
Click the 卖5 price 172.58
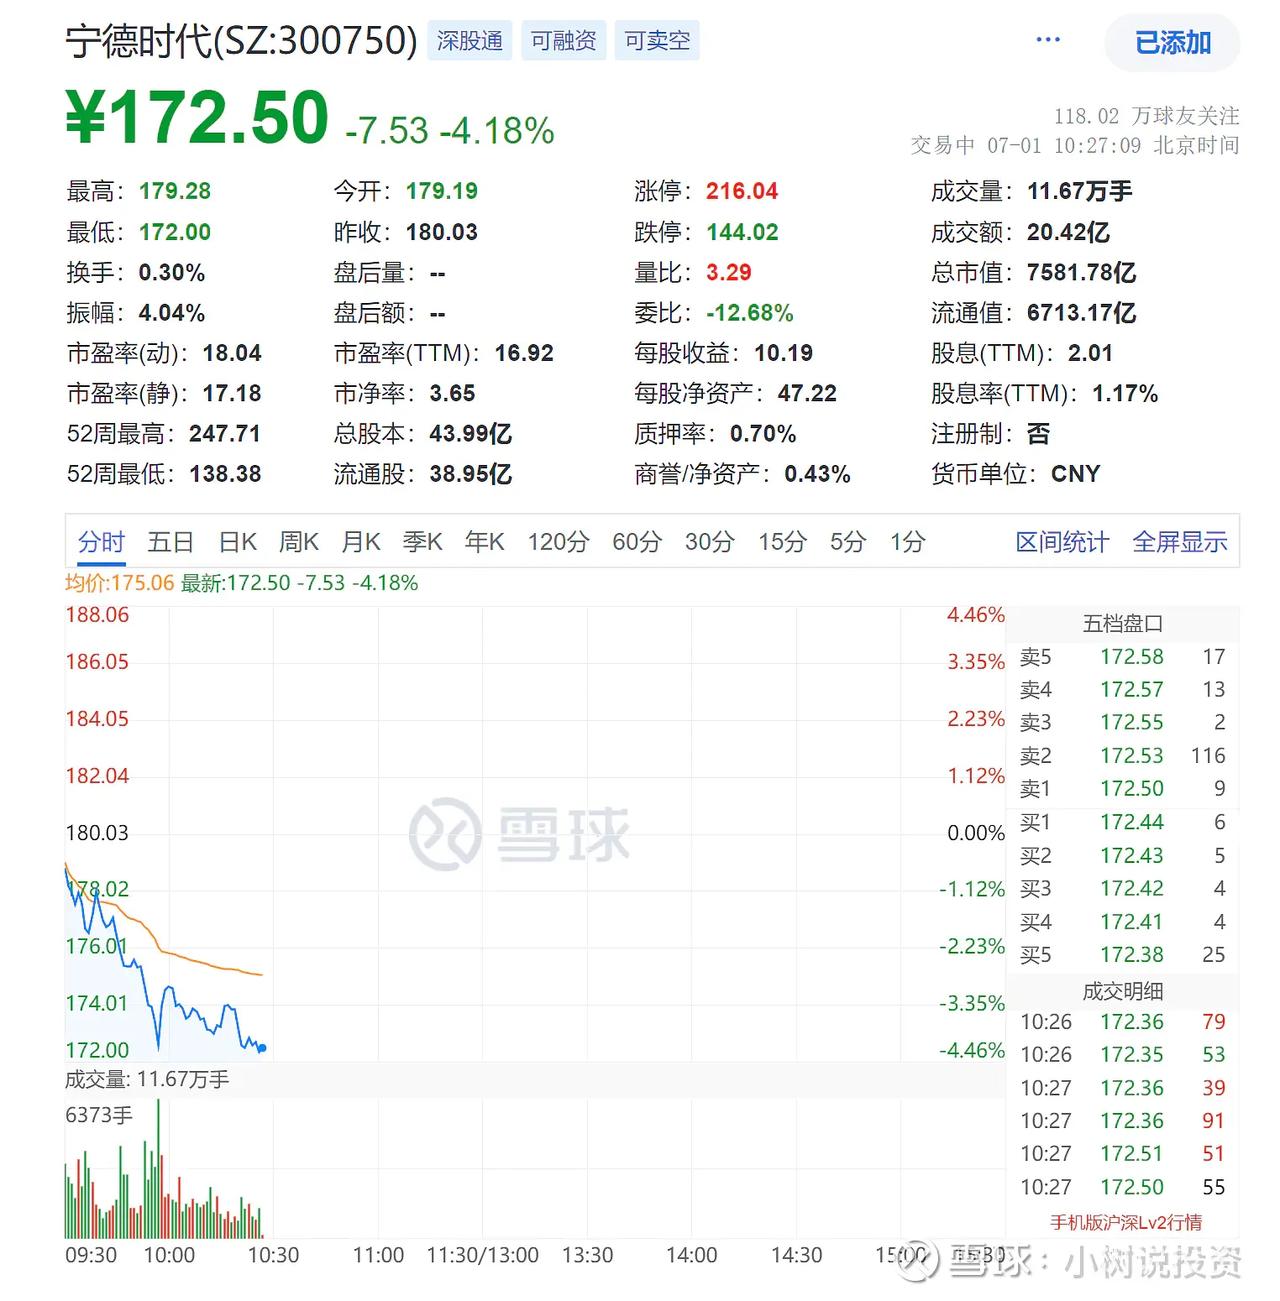[1132, 657]
